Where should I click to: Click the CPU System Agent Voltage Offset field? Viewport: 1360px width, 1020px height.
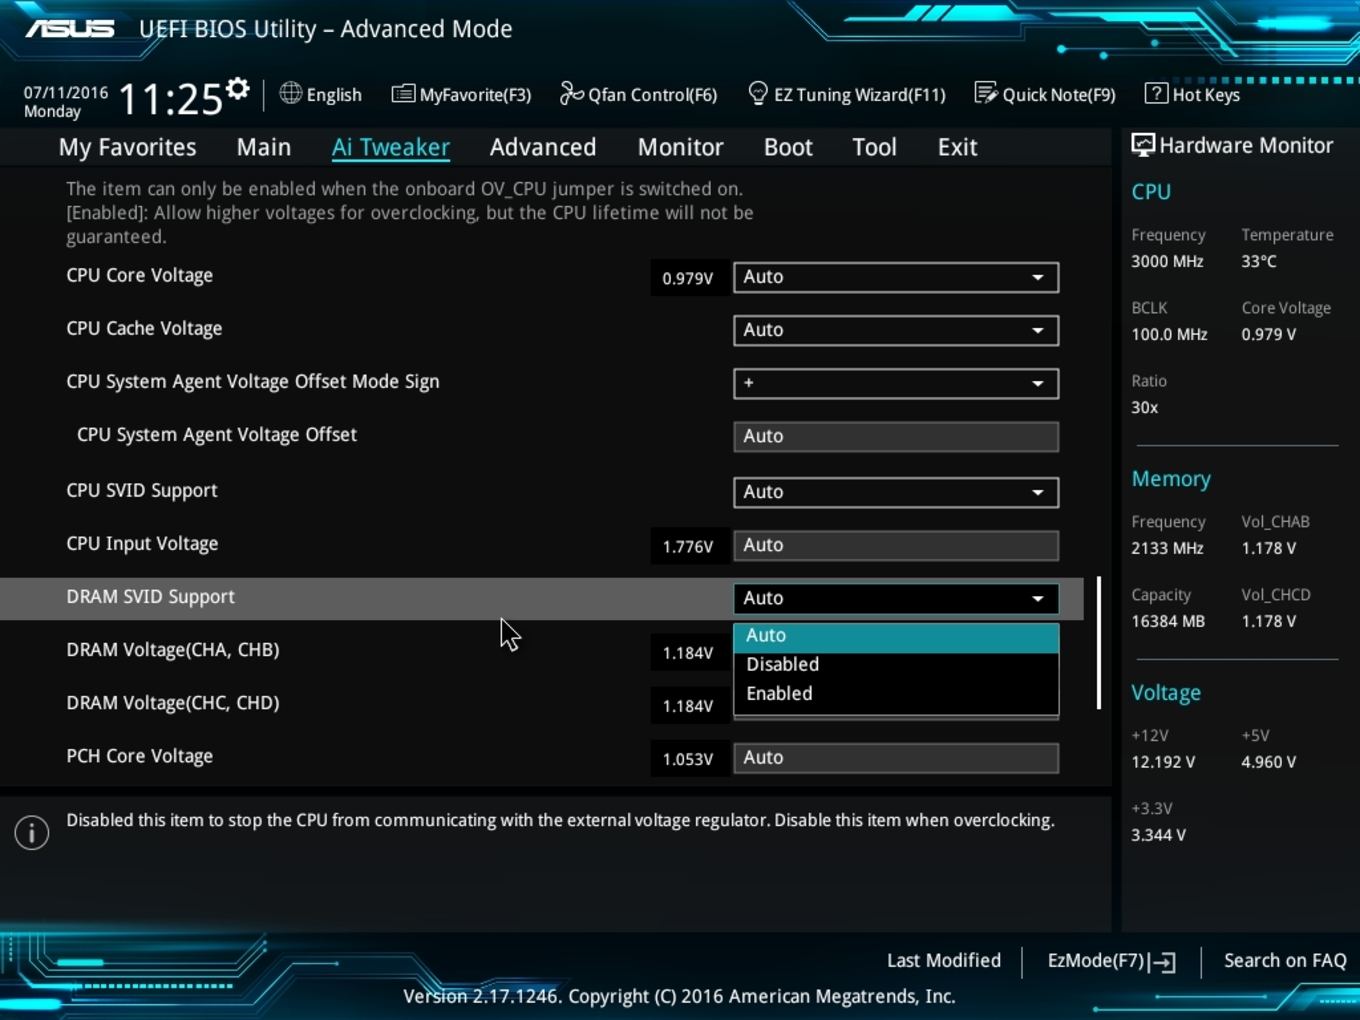(x=896, y=436)
